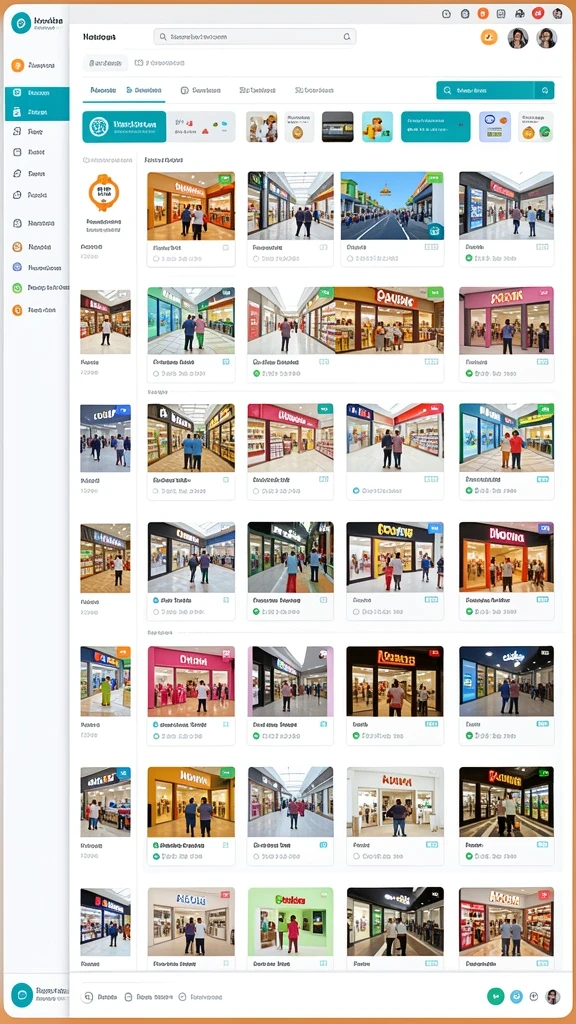This screenshot has width=576, height=1024.
Task: Expand the tag badge on the blue-sky street card
Action: [x=435, y=178]
